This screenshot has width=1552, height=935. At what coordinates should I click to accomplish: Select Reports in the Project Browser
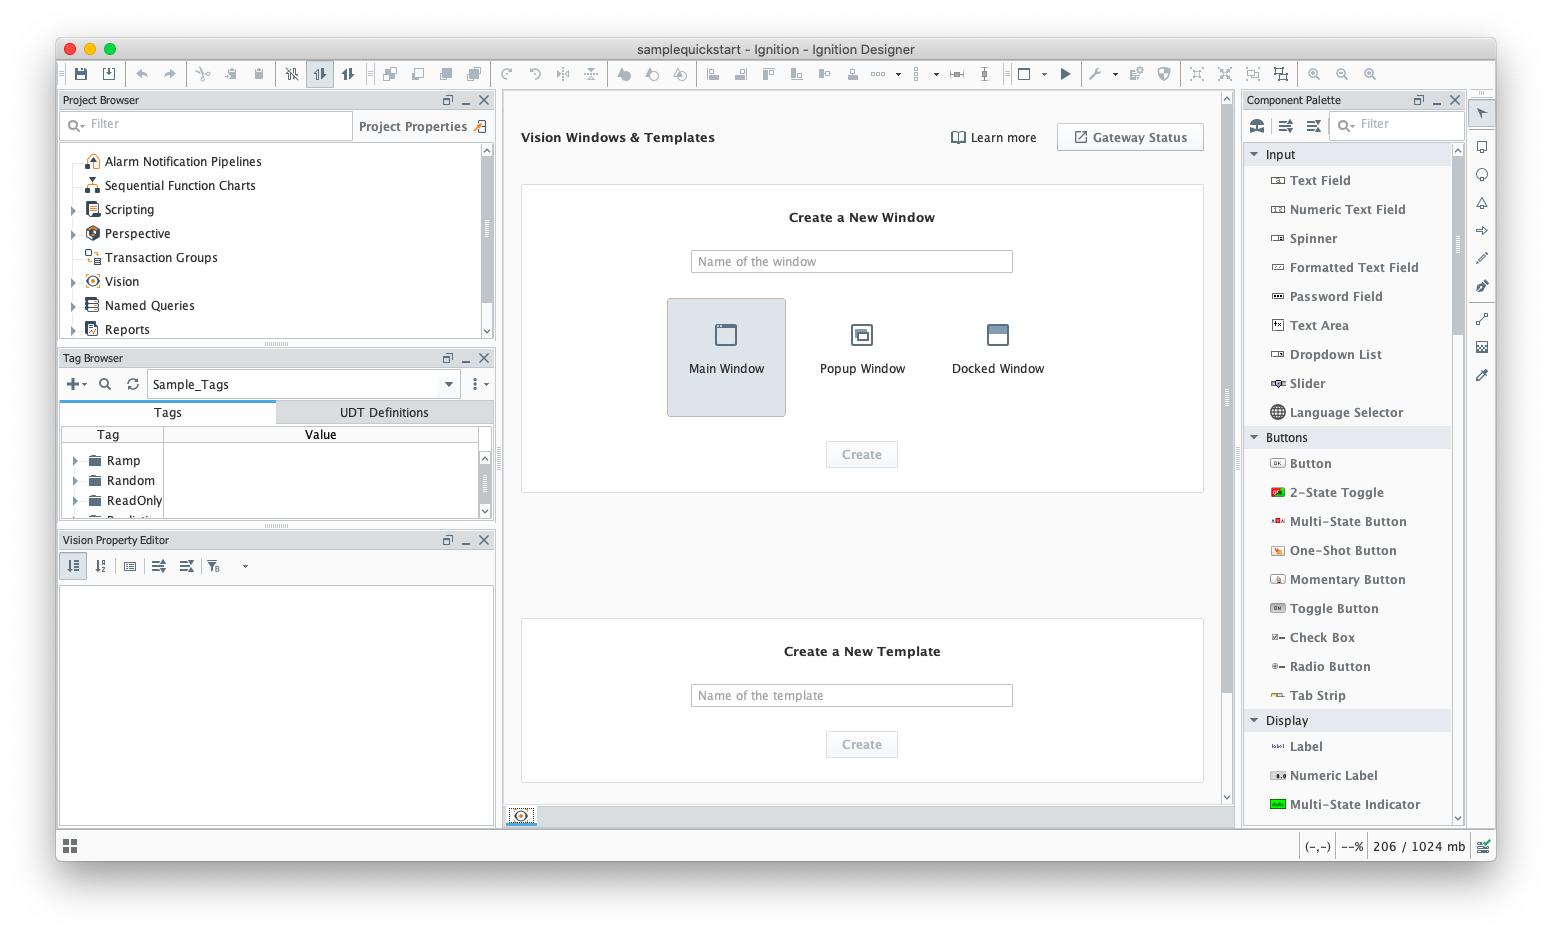(x=127, y=329)
